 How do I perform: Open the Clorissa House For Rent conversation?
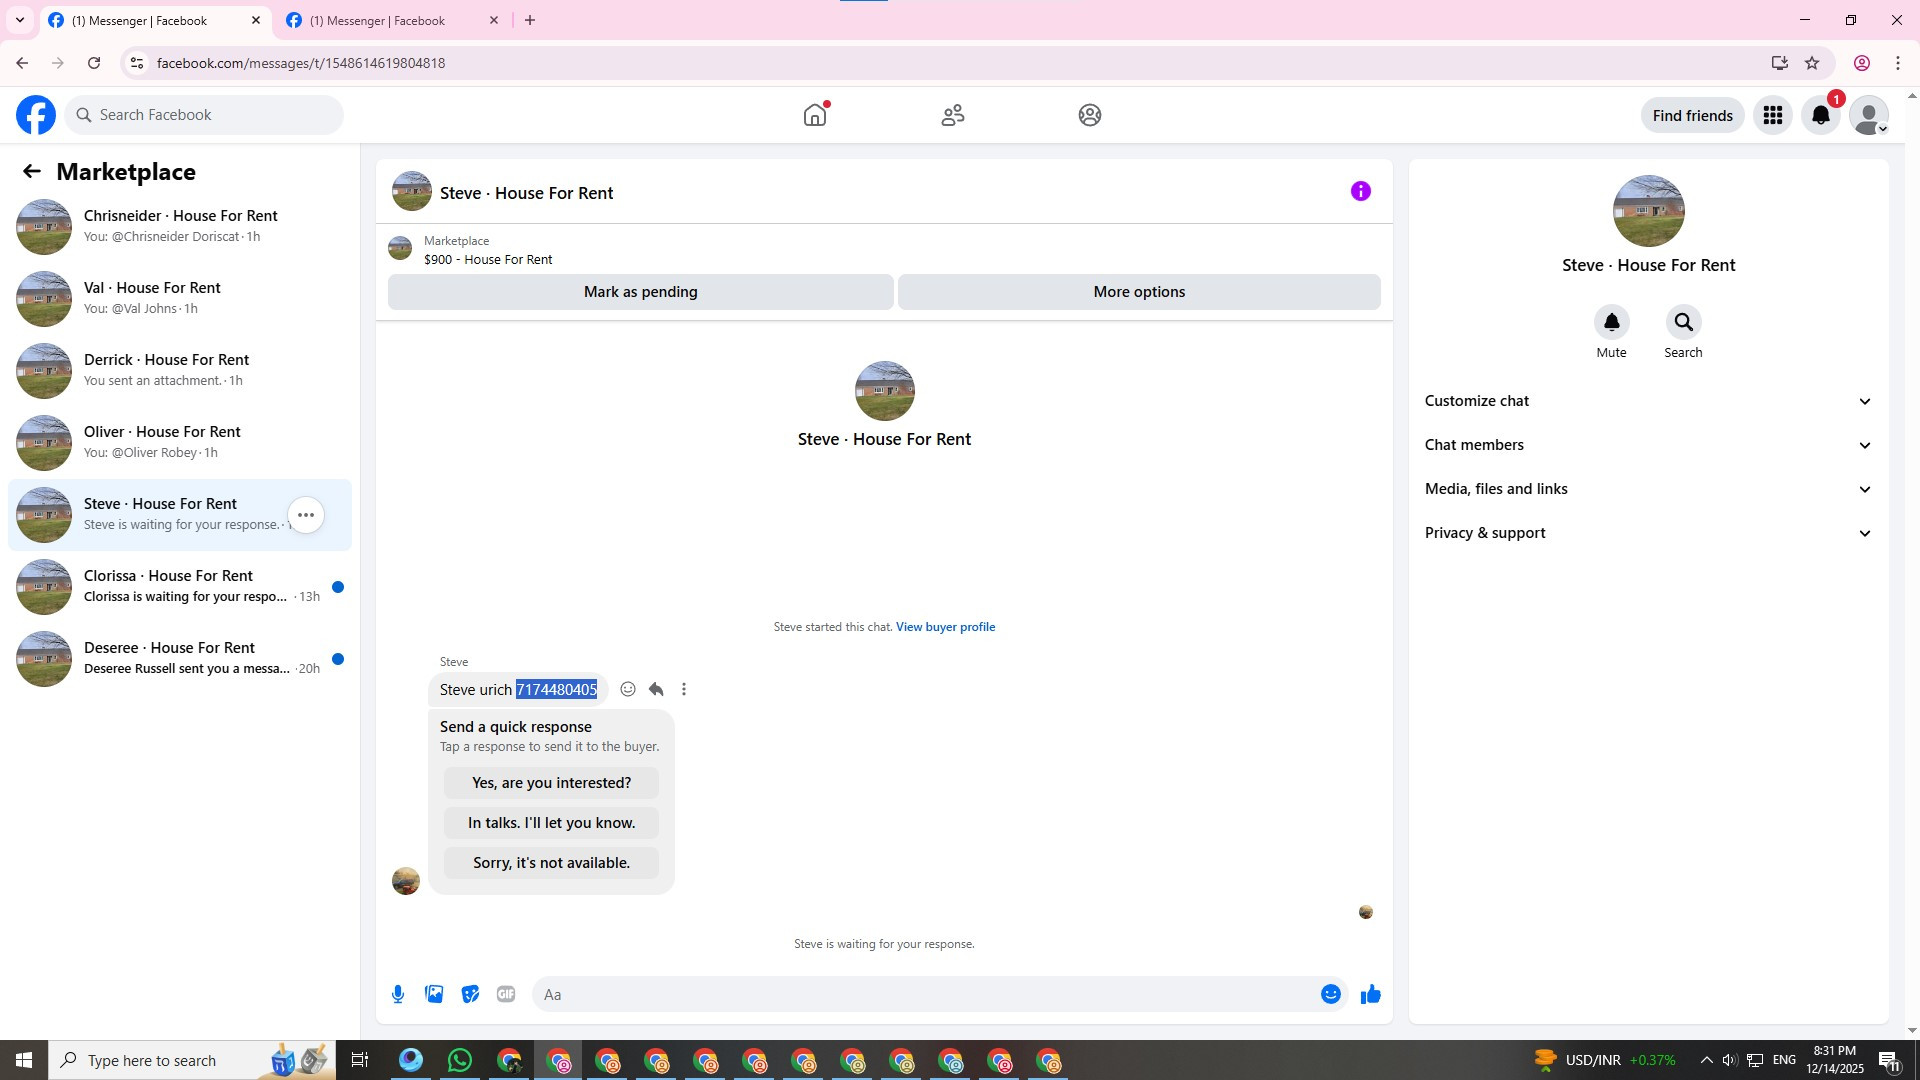click(x=180, y=586)
